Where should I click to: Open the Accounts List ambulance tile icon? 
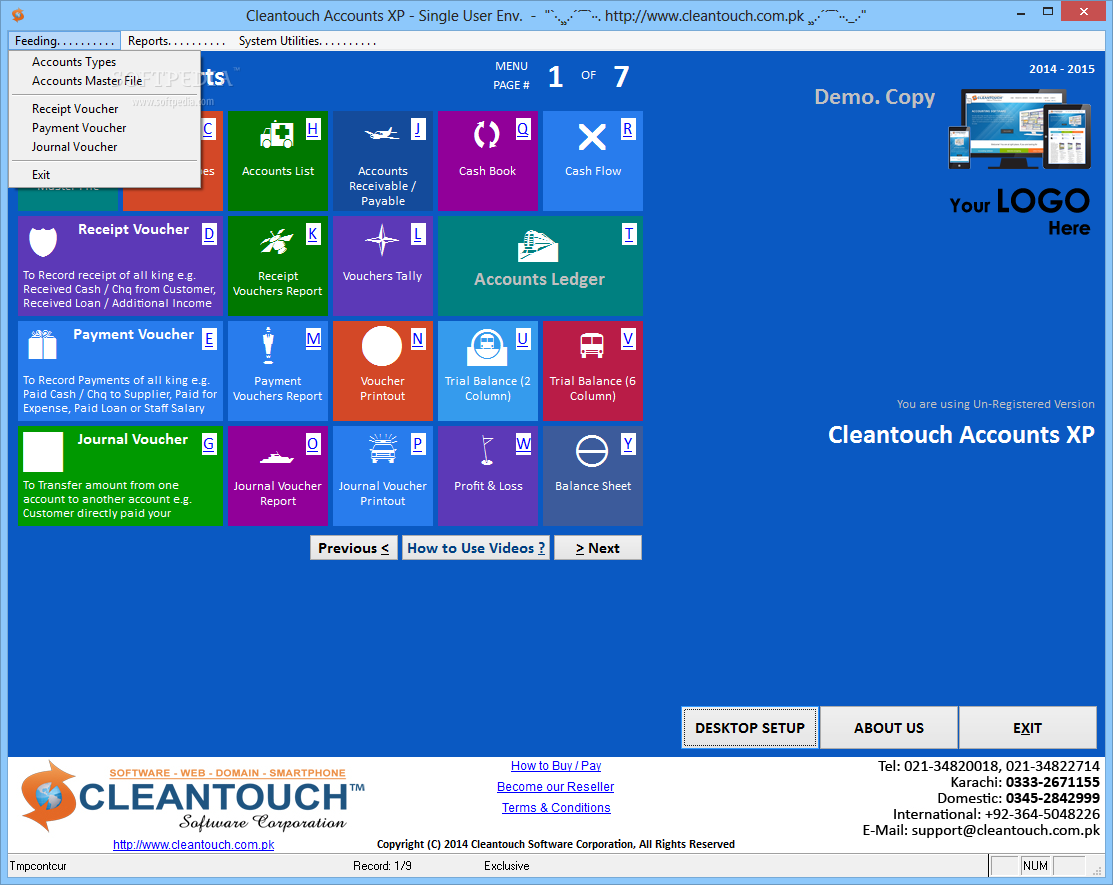coord(277,134)
